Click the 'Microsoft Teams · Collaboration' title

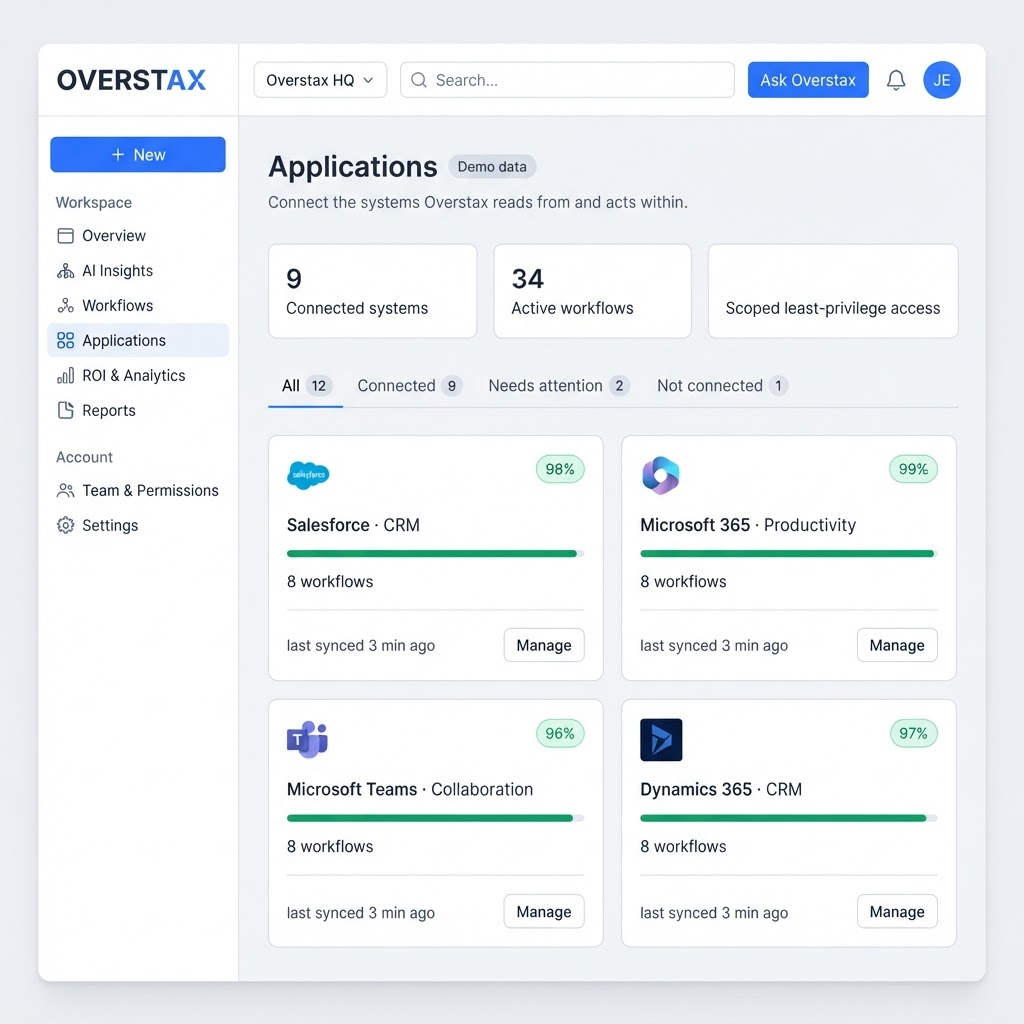pos(410,790)
